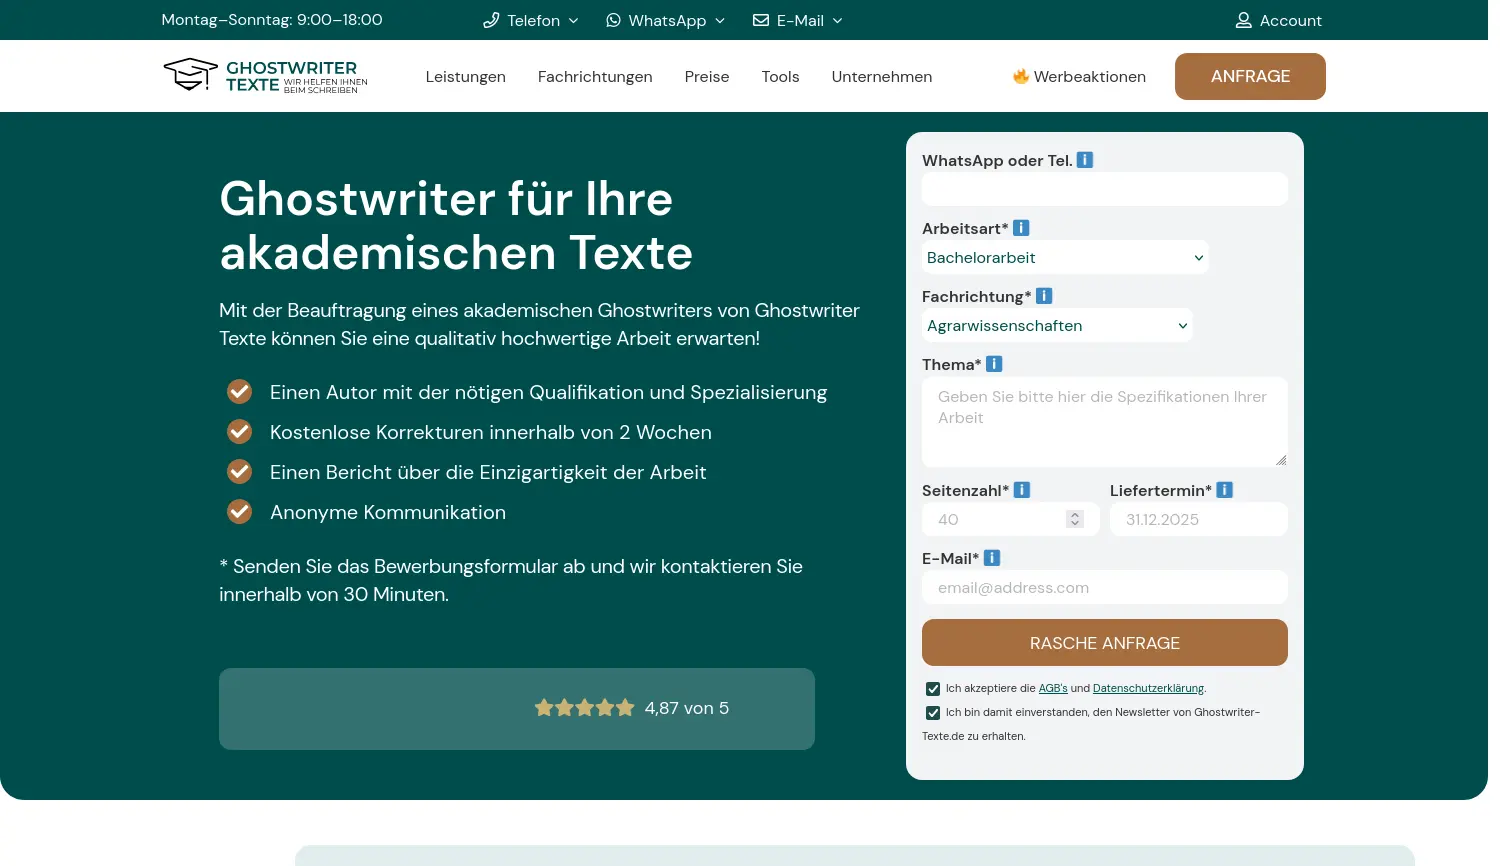Show info tooltip for Liefertermin field
Viewport: 1500px width, 866px height.
1224,489
